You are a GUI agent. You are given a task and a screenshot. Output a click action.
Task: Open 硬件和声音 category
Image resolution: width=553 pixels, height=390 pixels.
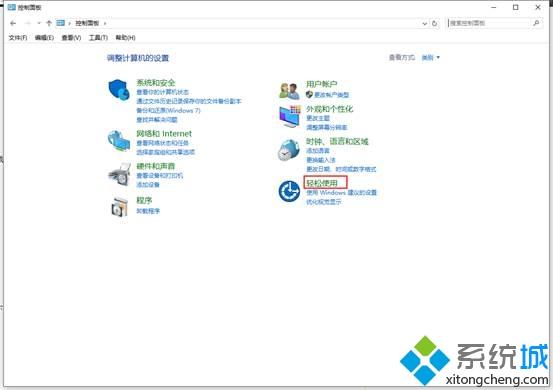pos(156,166)
